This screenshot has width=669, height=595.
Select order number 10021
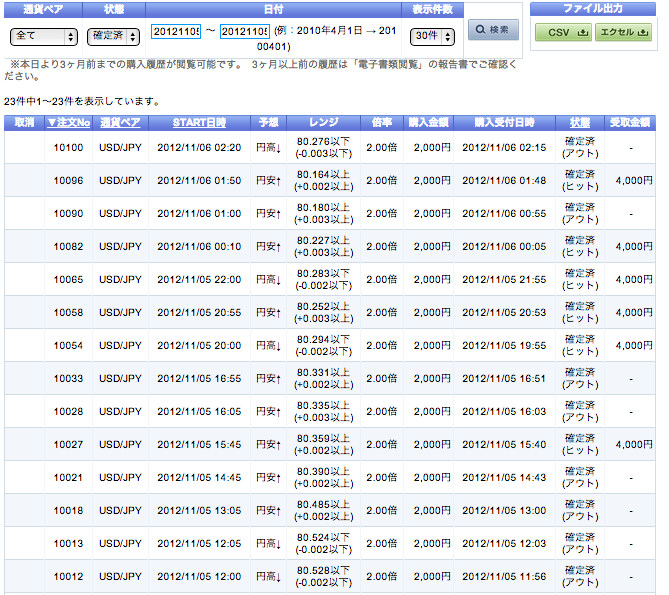tap(68, 478)
